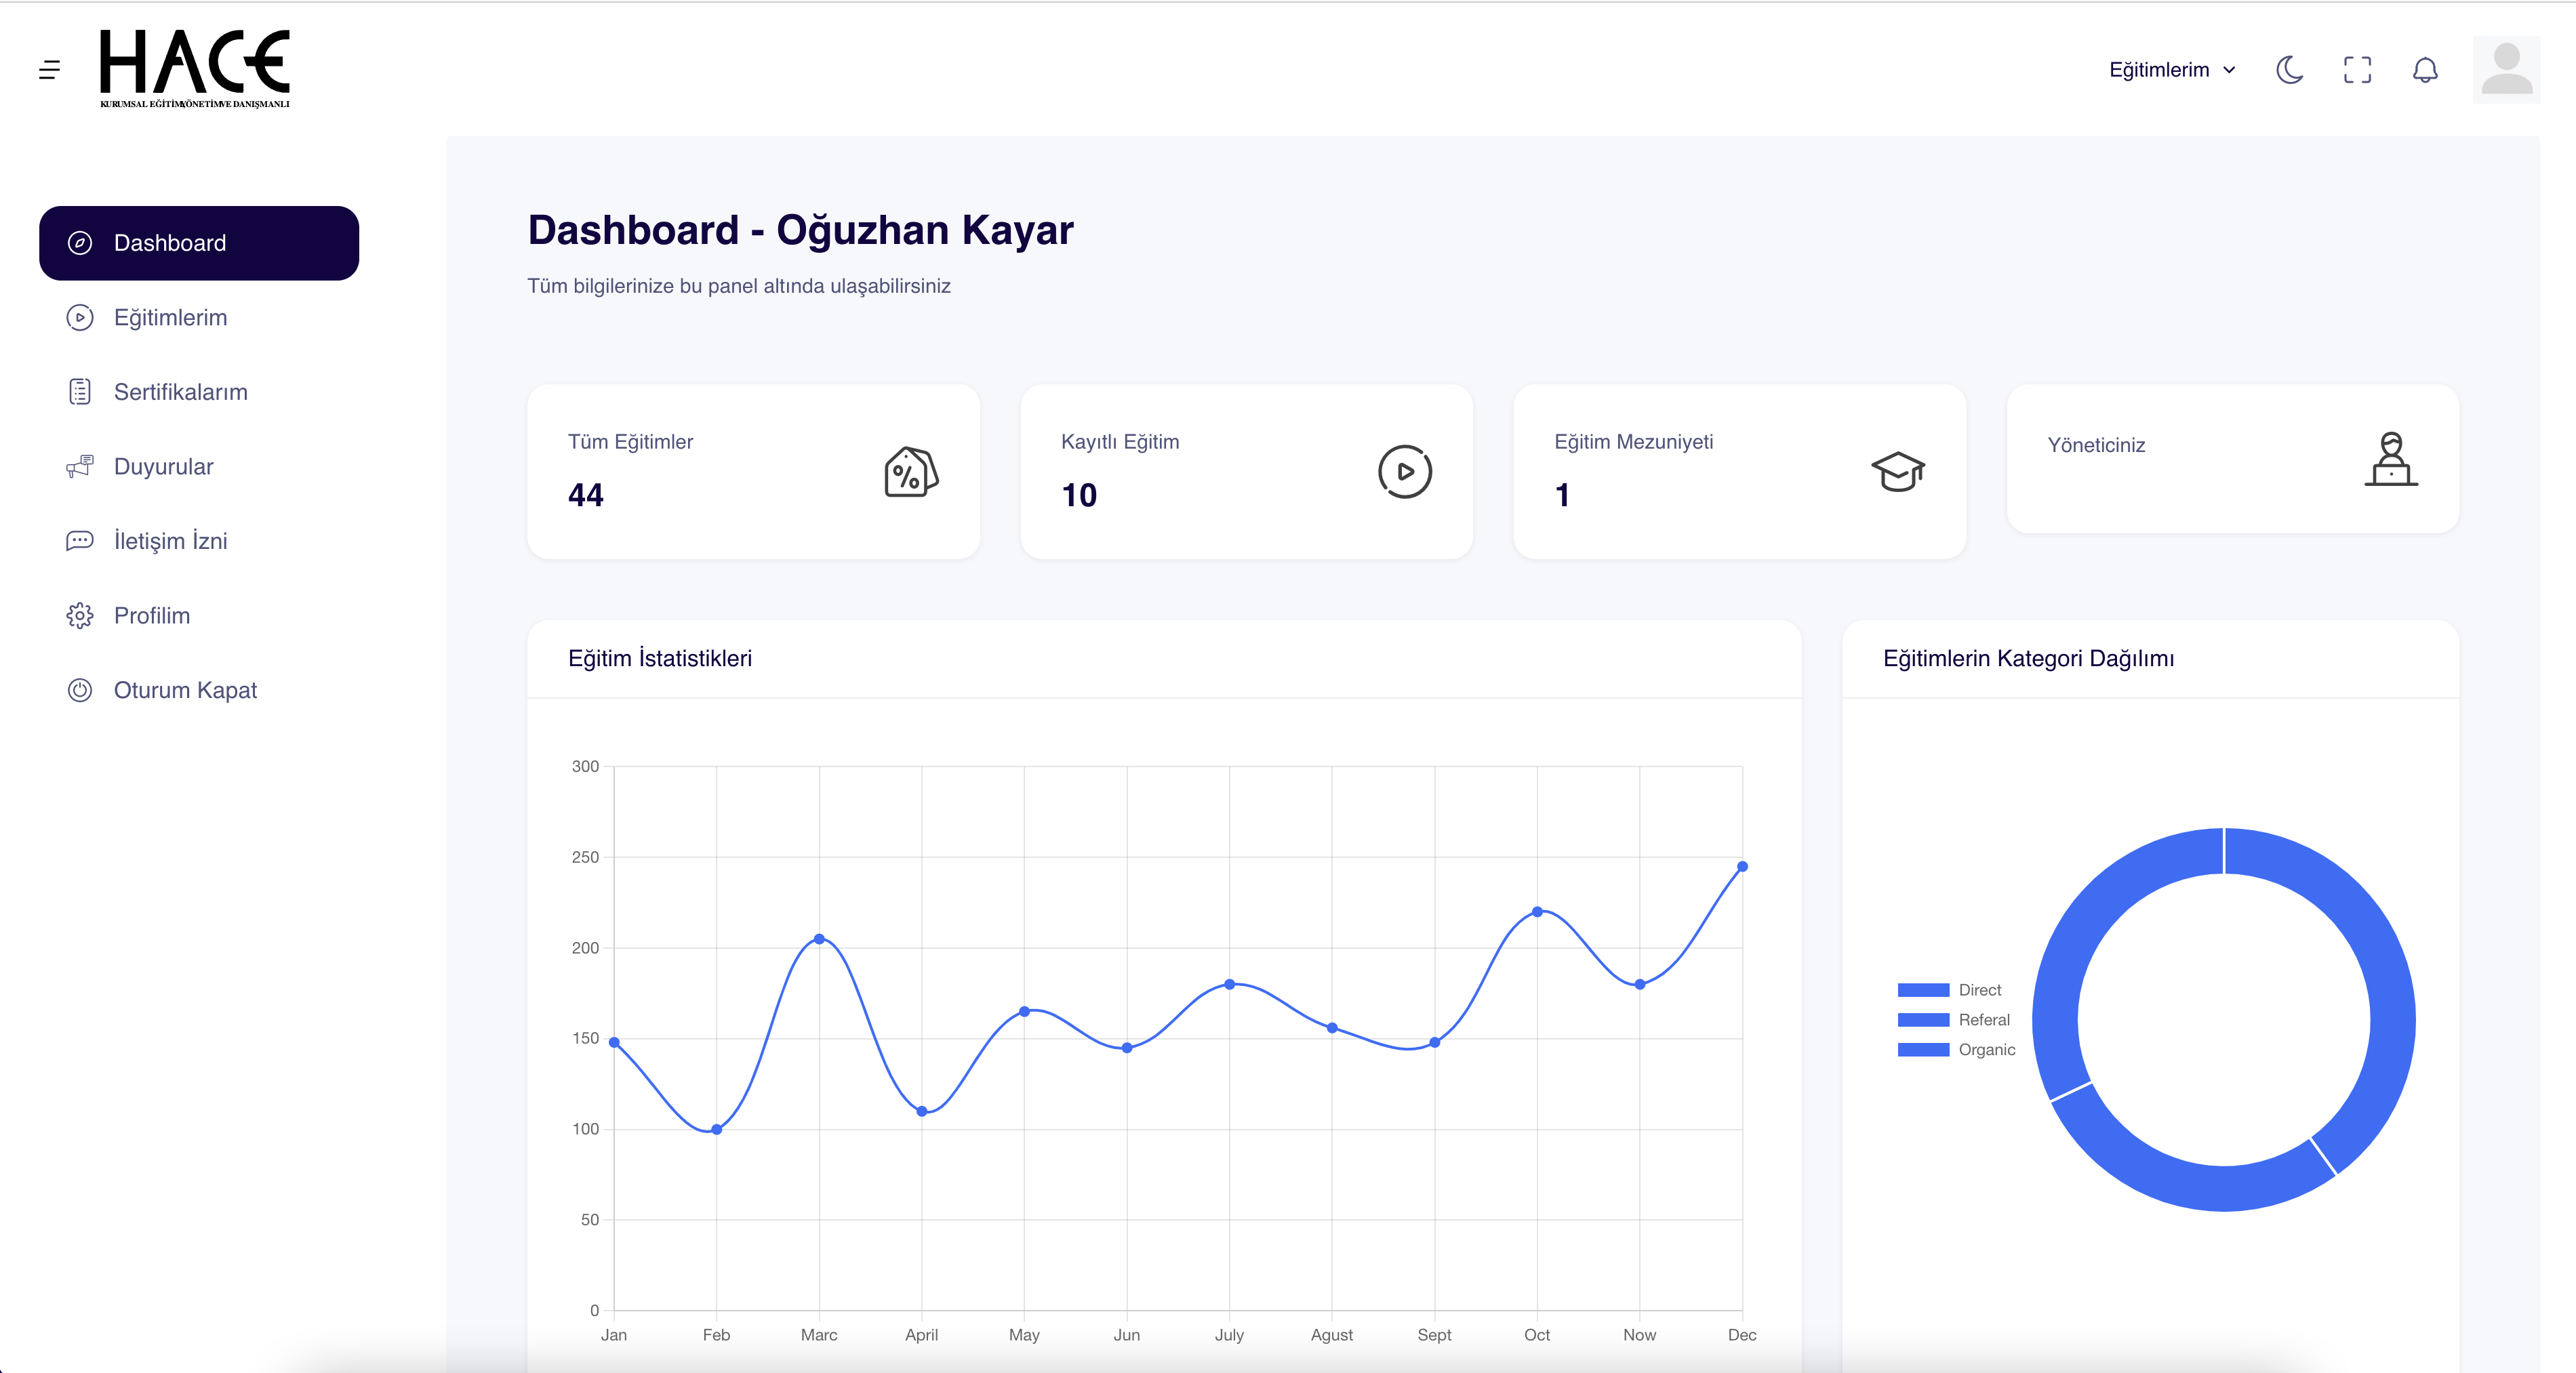Click the May data point on the chart
The image size is (2576, 1373).
[x=1024, y=1012]
